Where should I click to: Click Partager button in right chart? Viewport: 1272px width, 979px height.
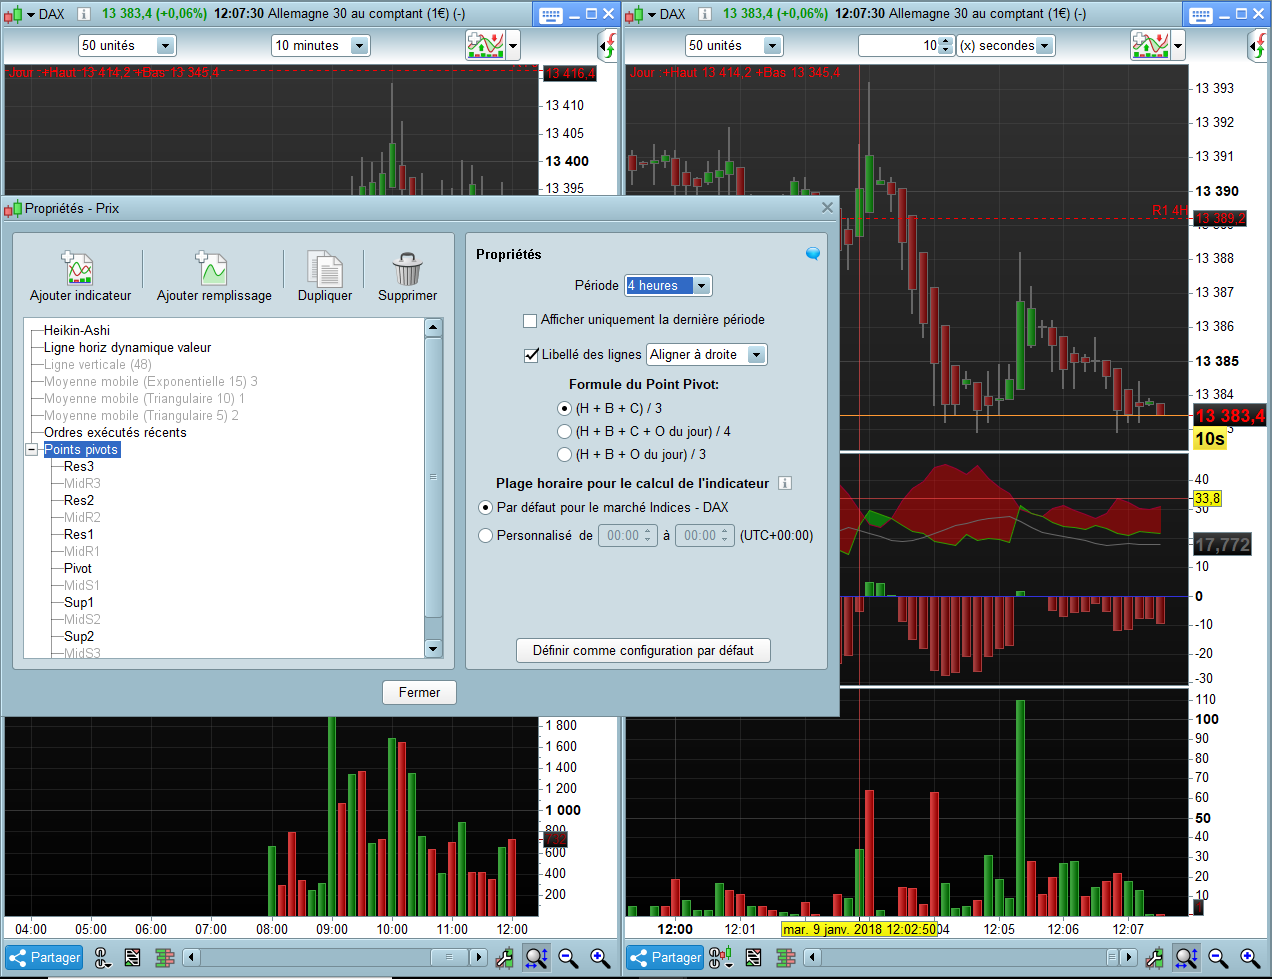(665, 958)
